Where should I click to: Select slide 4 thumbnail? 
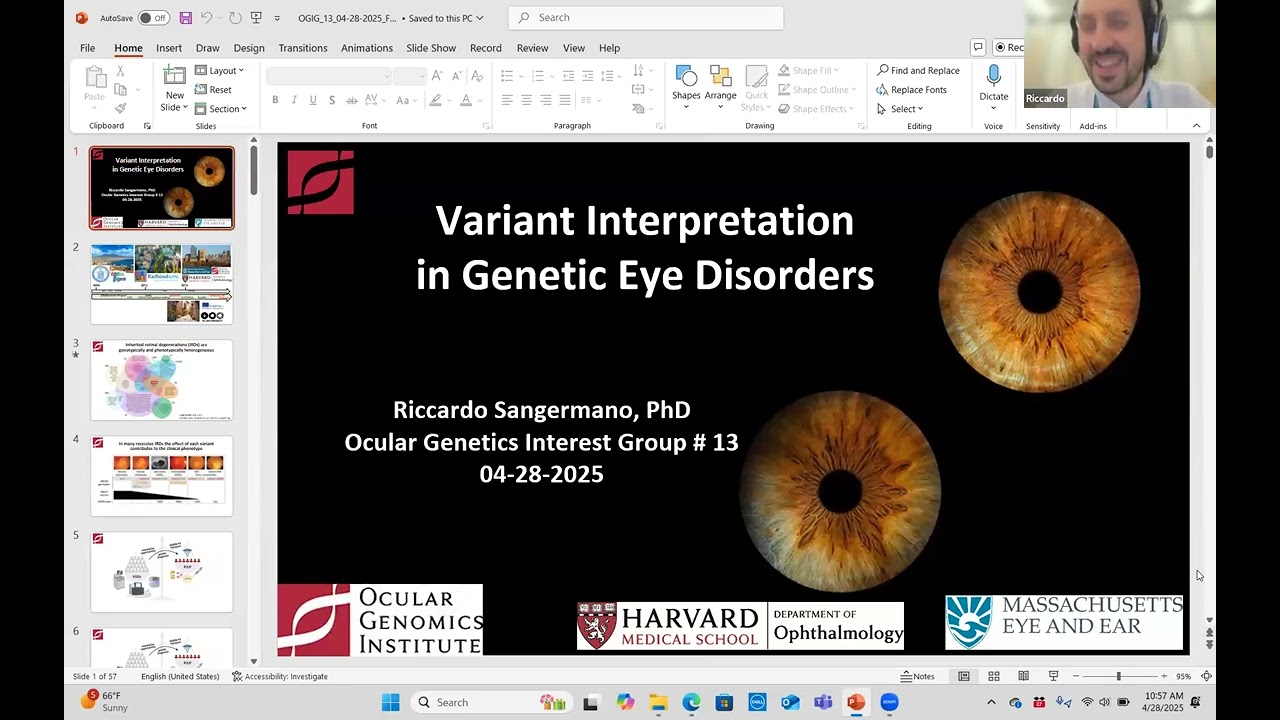[x=162, y=476]
